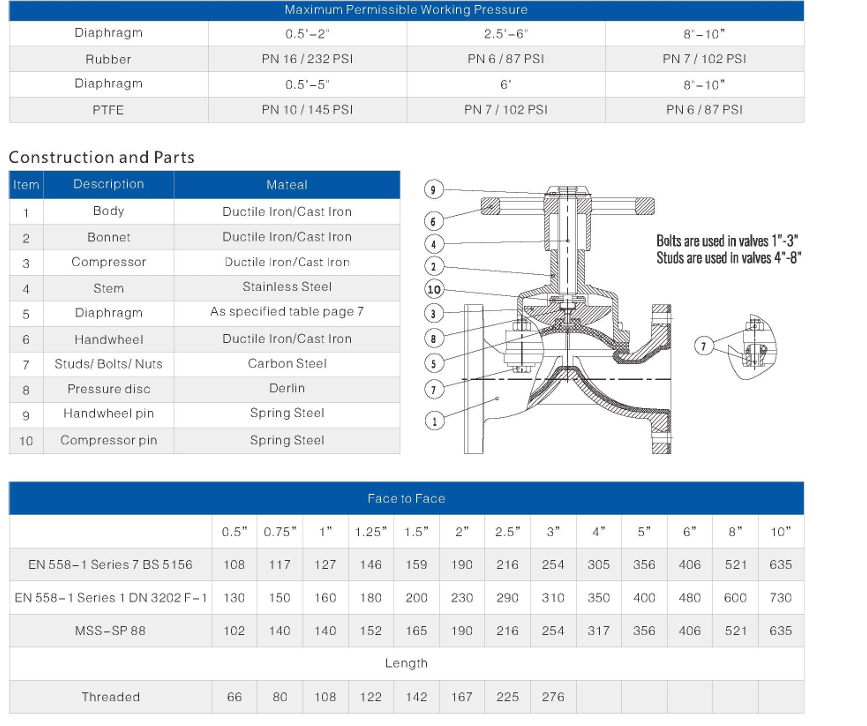Select the Threaded row label
The height and width of the screenshot is (726, 867).
tap(110, 697)
